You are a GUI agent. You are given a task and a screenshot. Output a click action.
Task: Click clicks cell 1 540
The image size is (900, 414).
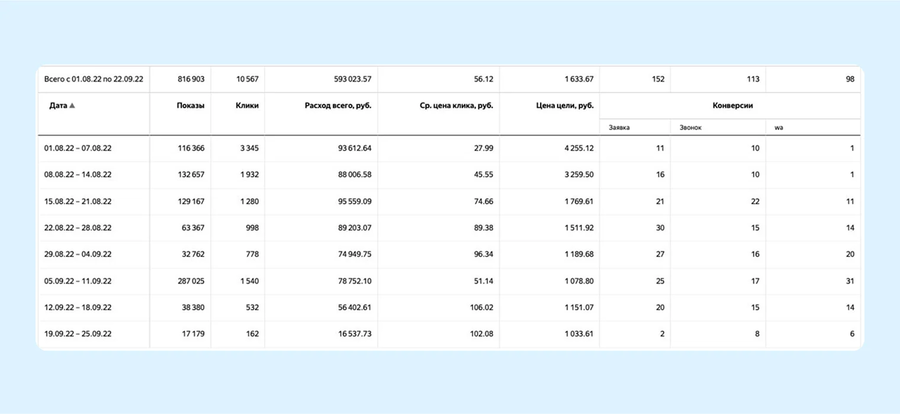[x=250, y=281]
